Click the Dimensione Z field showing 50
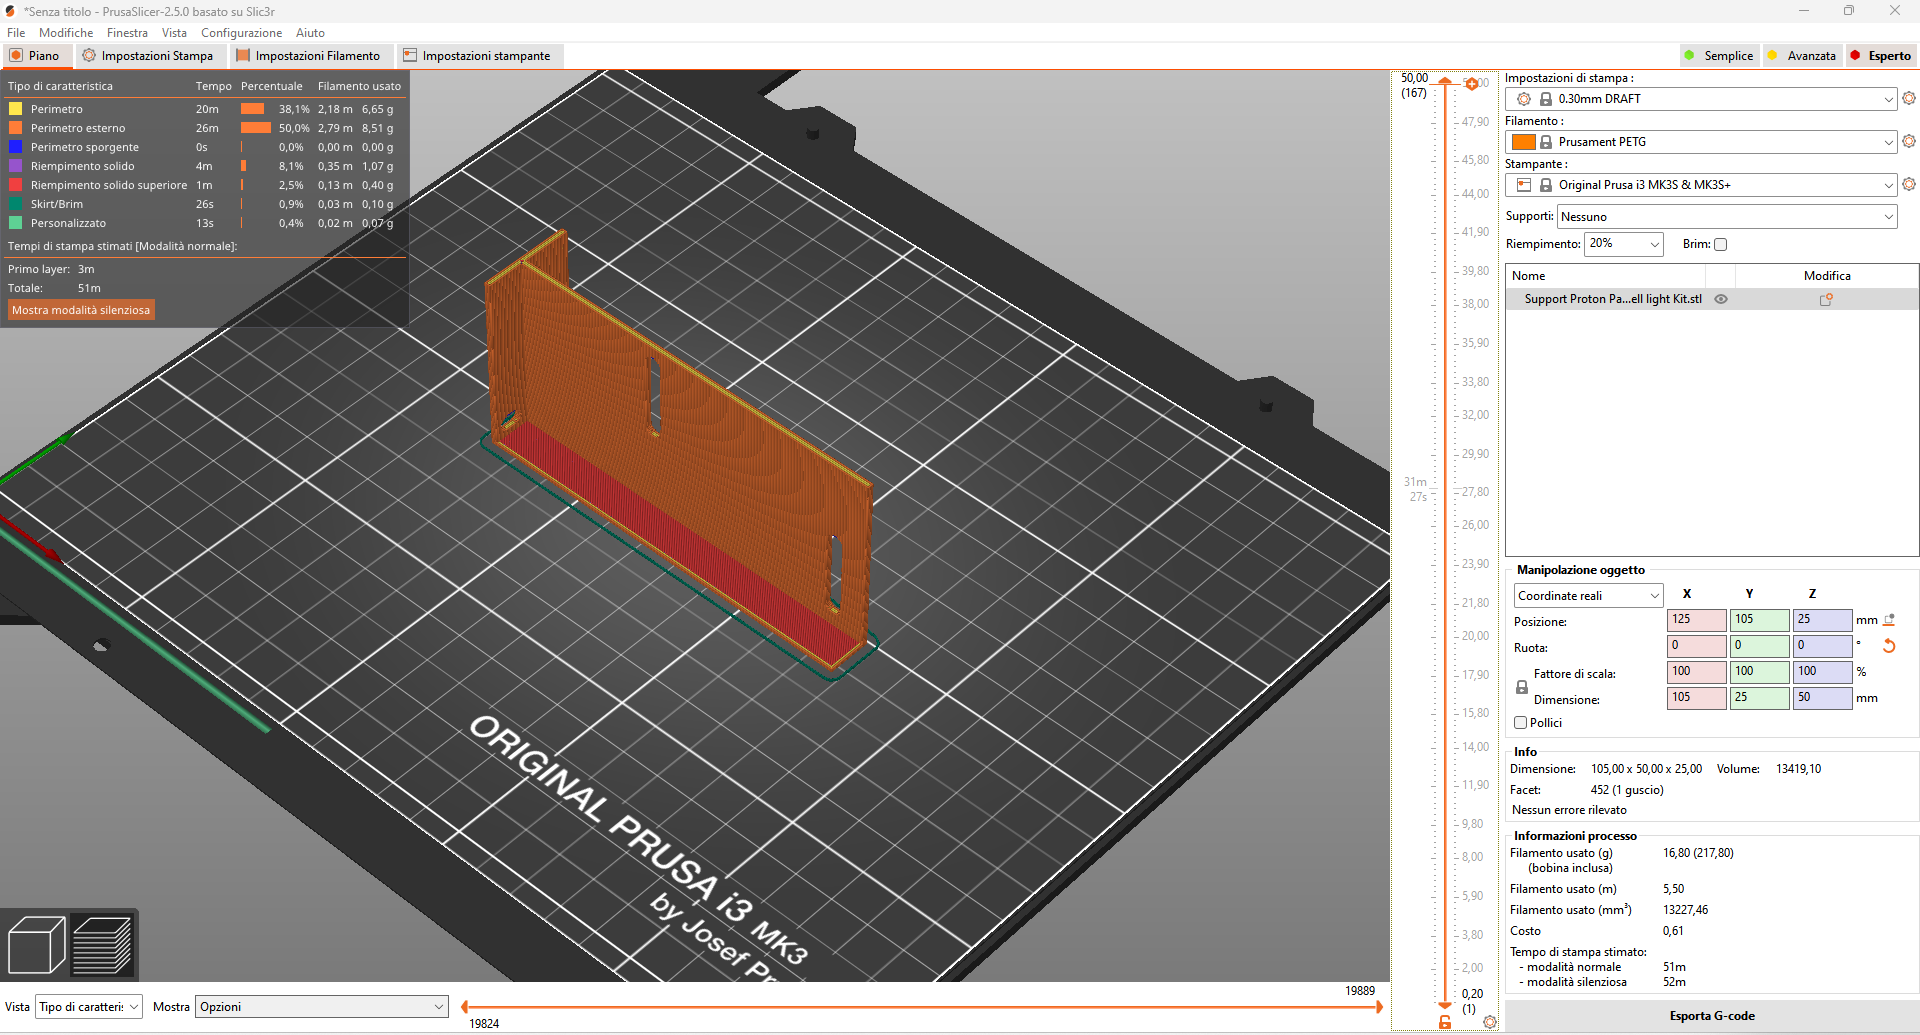This screenshot has height=1035, width=1920. click(x=1822, y=698)
